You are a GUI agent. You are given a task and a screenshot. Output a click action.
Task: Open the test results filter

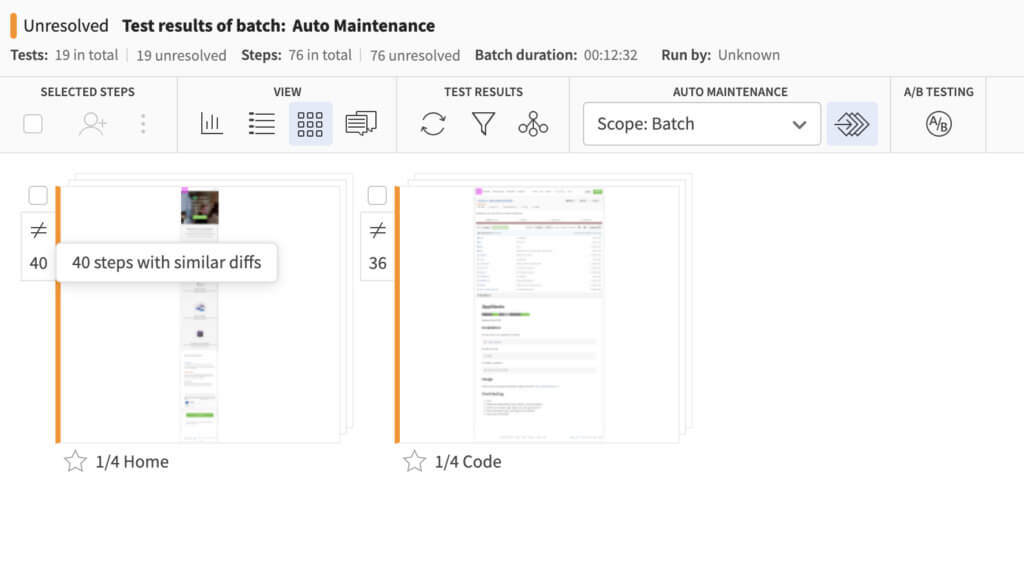pos(483,124)
